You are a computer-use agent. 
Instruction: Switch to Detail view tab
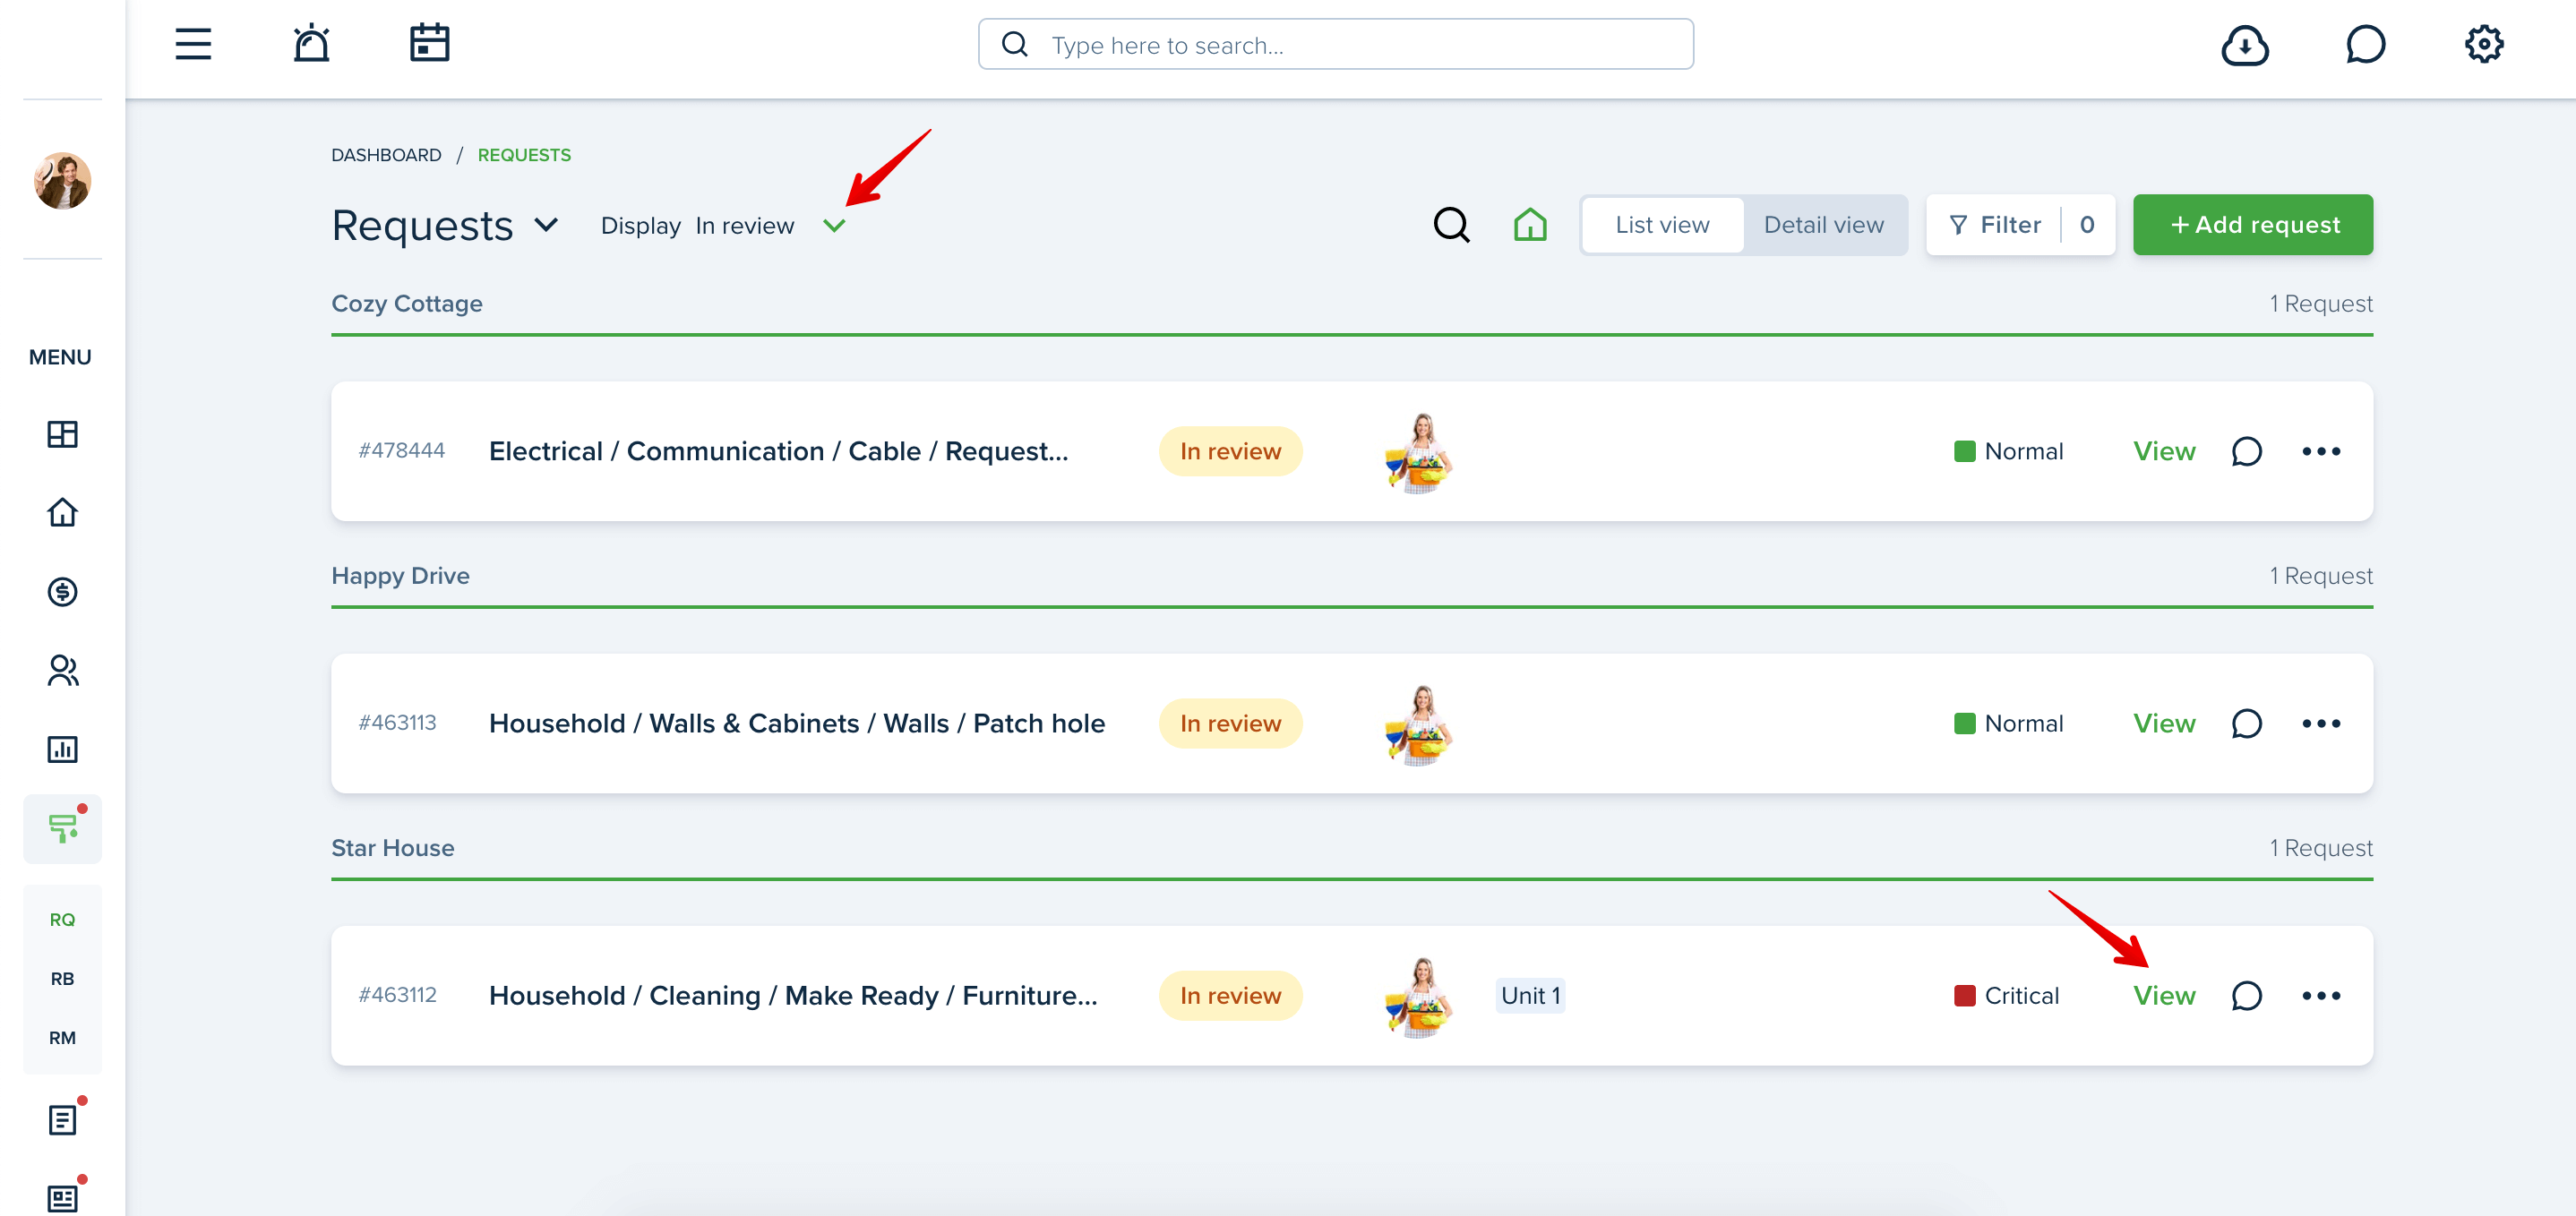pos(1823,225)
